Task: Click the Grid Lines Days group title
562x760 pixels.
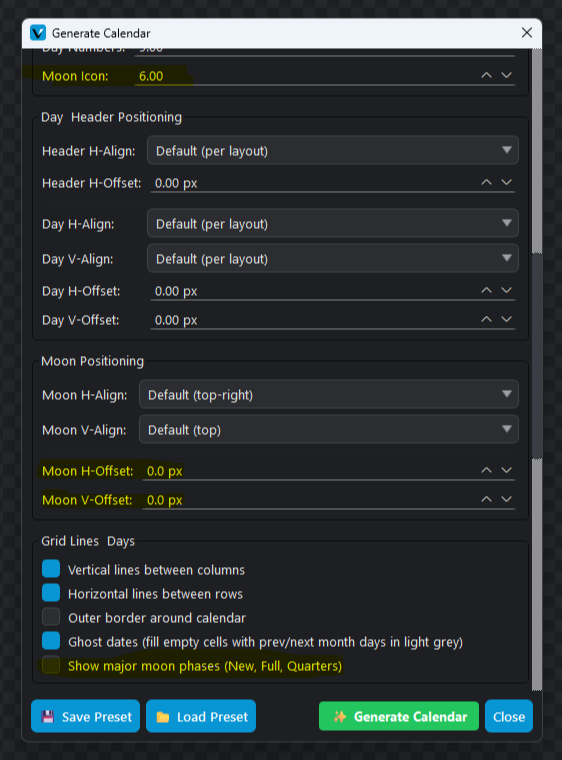Action: (x=88, y=541)
